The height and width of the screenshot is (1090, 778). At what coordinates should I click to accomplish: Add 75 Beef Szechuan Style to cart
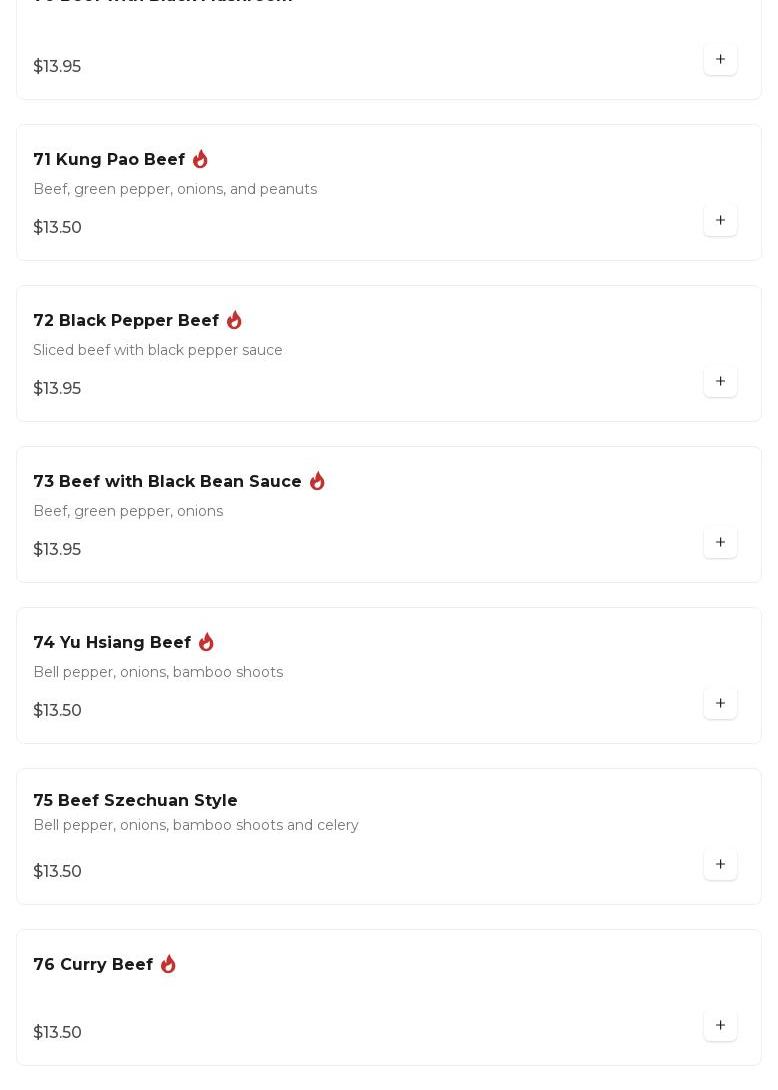[x=720, y=864]
